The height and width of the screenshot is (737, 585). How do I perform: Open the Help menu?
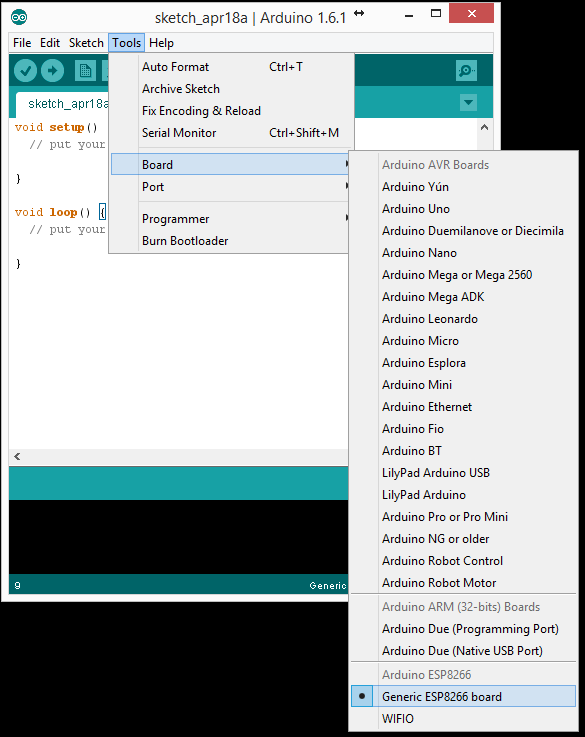tap(161, 43)
